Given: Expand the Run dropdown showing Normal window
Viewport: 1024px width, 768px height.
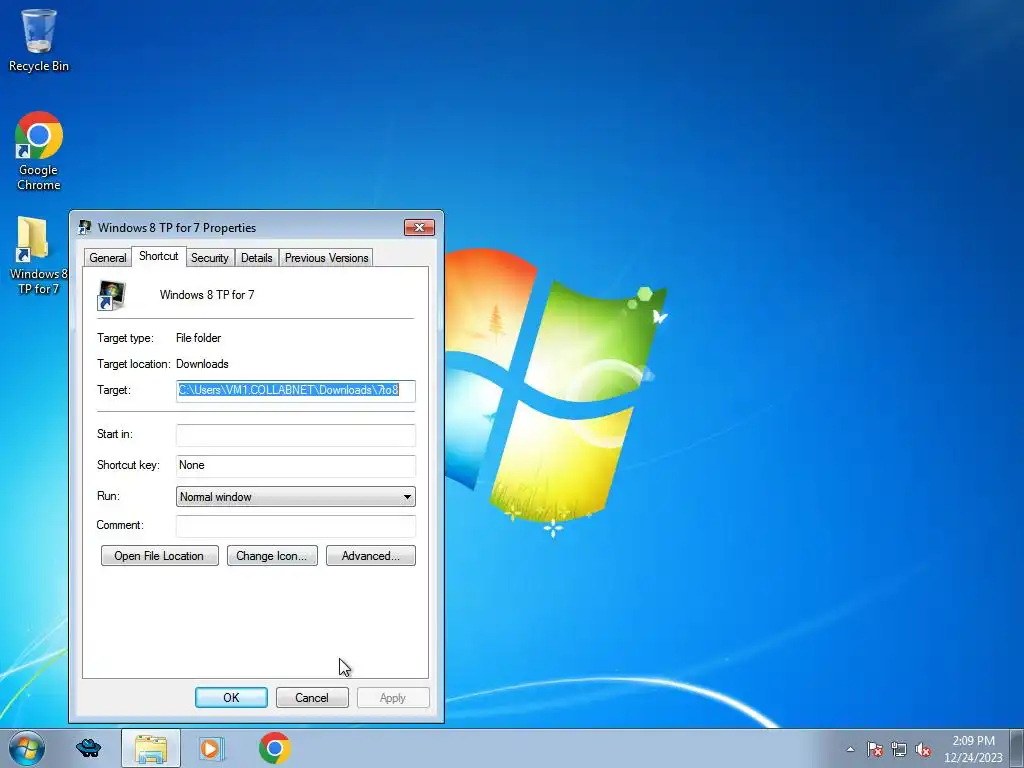Looking at the screenshot, I should coord(296,497).
